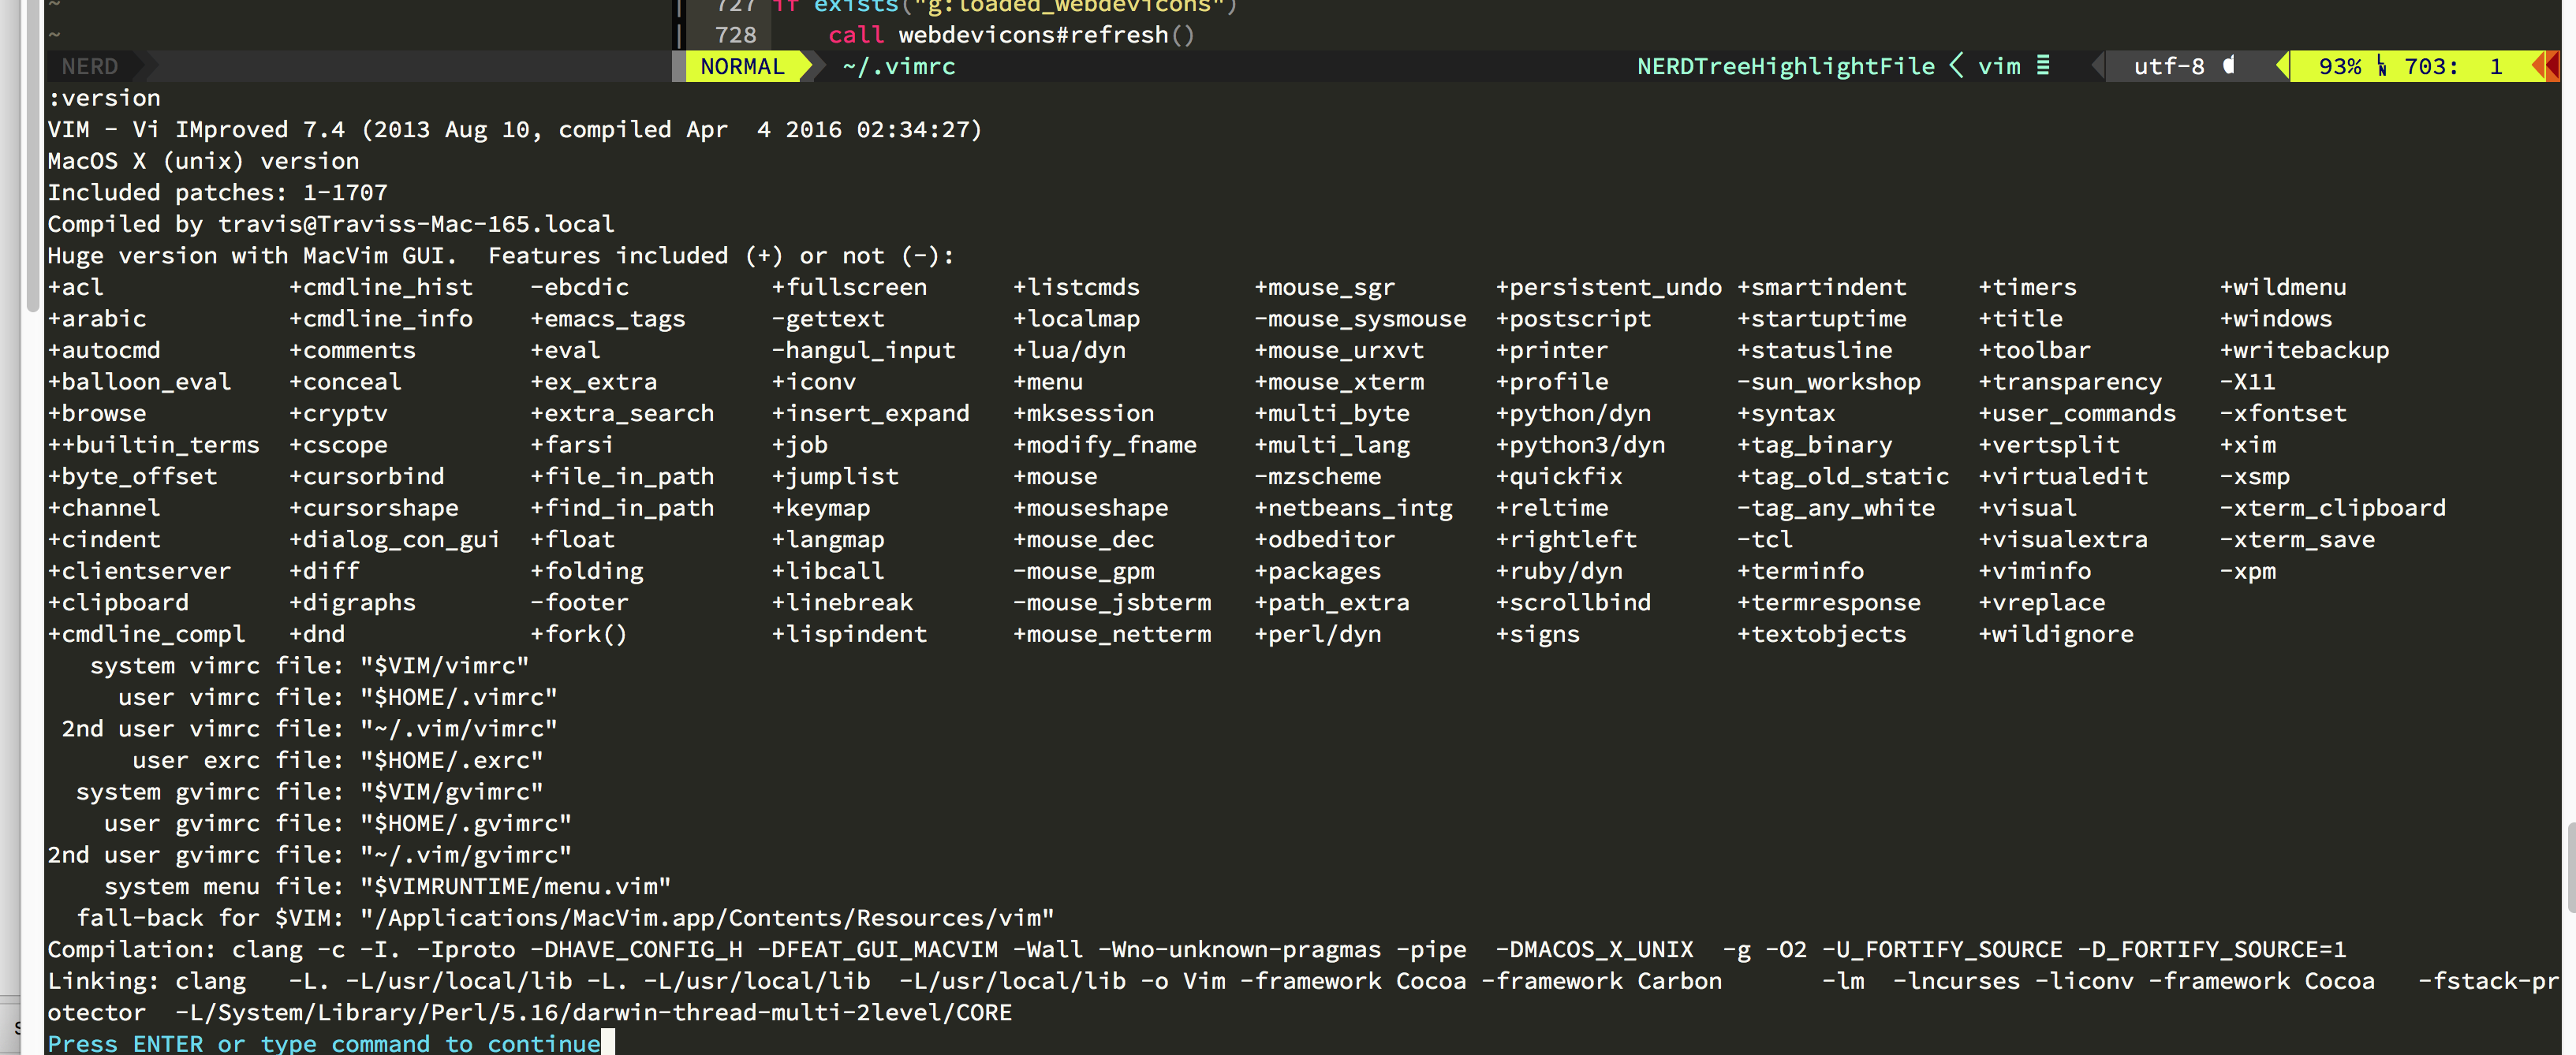Click 'MacOS X (unix) version' line

203,161
